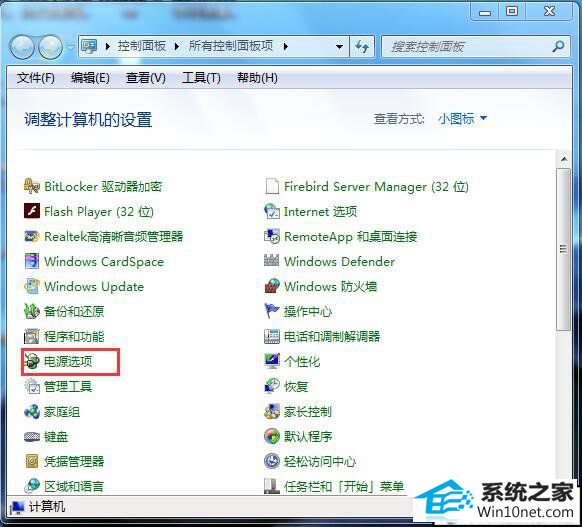Open the 工具(T) menu
This screenshot has width=582, height=527.
click(202, 78)
